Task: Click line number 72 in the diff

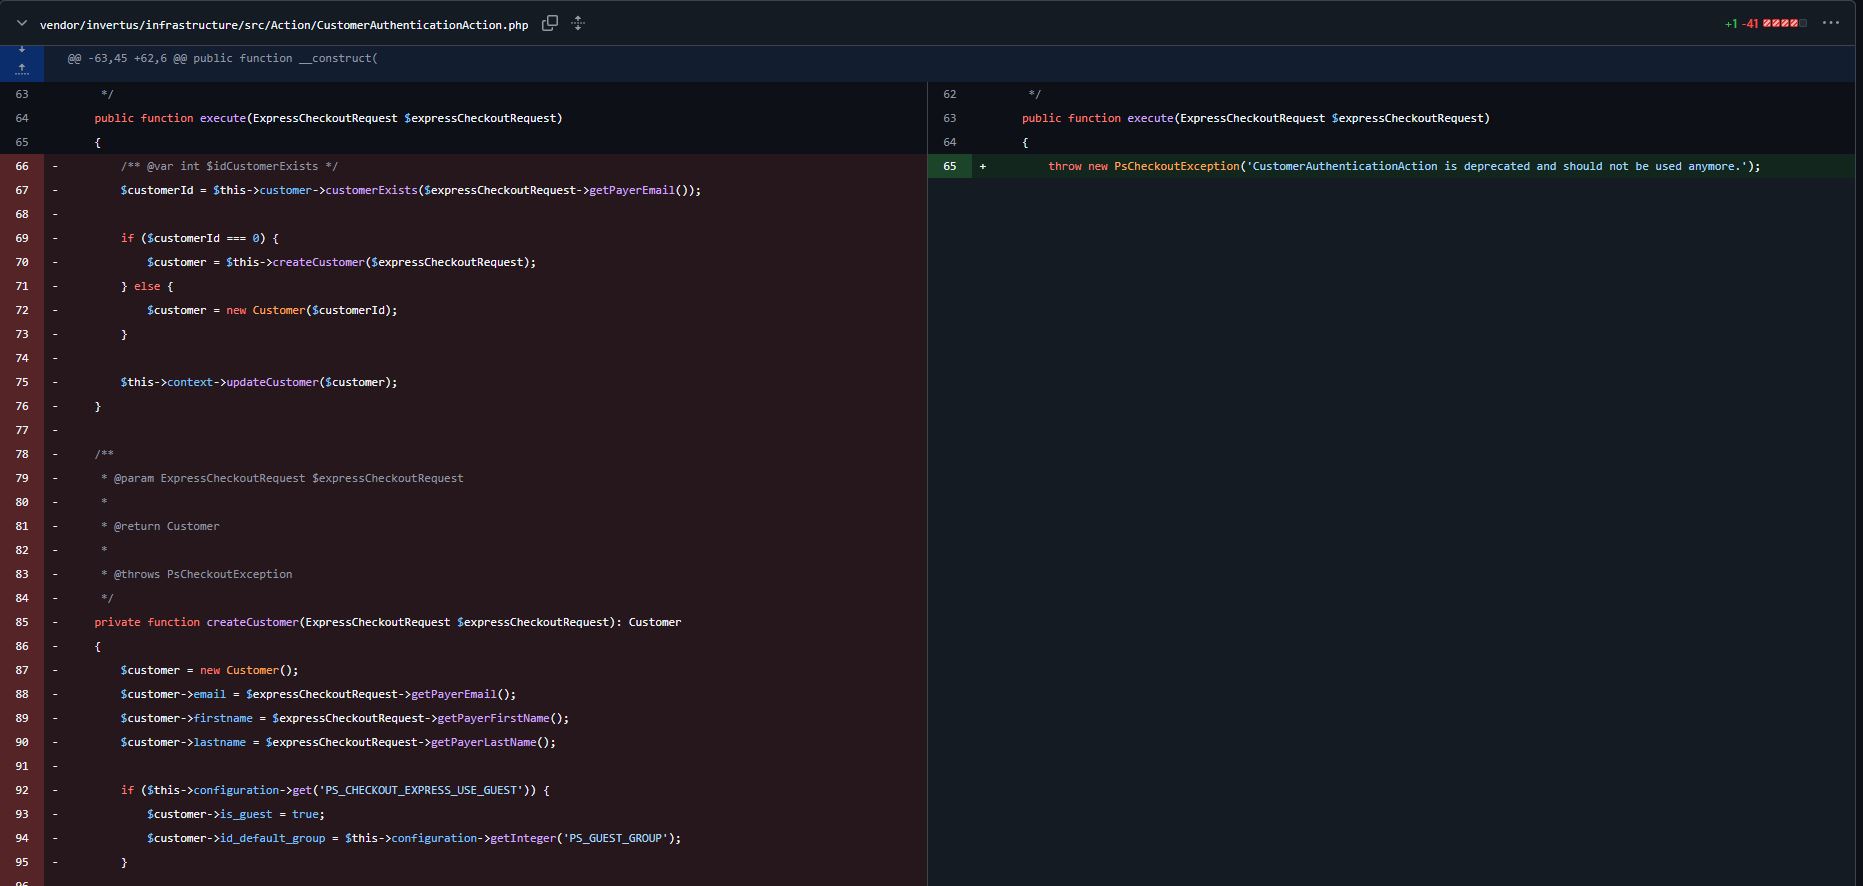Action: tap(22, 310)
